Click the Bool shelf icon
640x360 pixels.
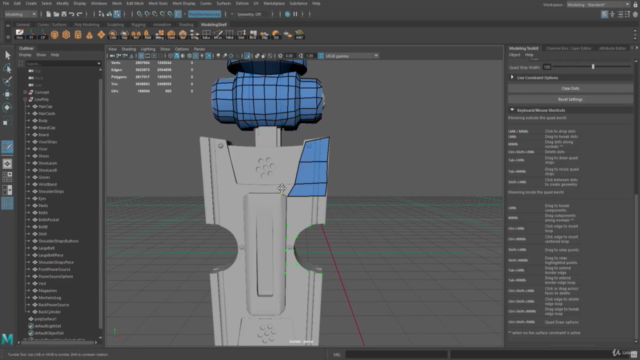147,35
